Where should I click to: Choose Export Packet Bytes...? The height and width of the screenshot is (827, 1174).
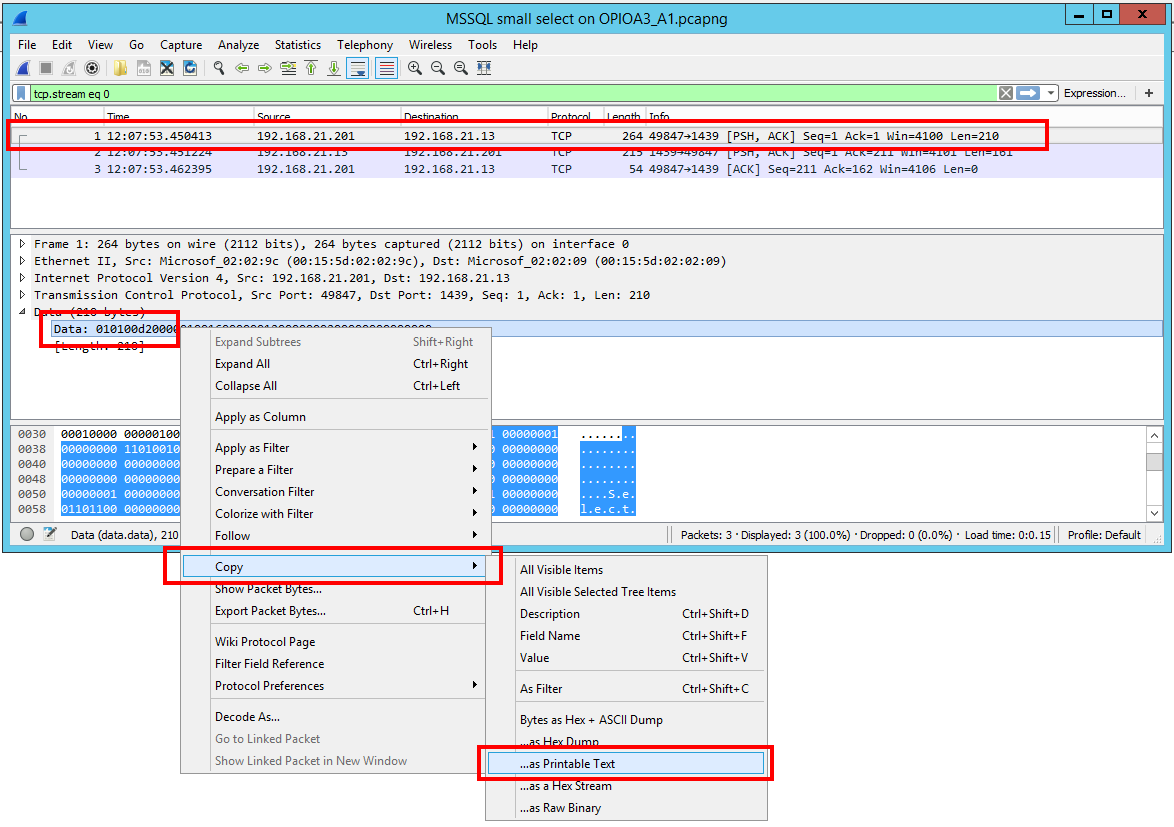coord(335,611)
